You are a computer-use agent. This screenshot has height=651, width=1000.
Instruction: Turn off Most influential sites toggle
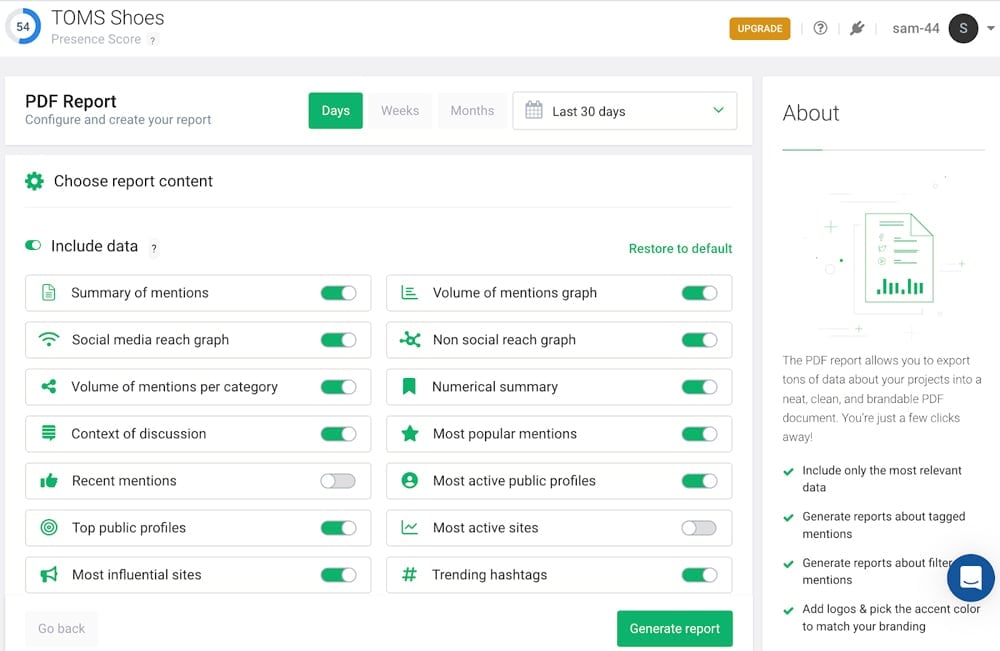[x=338, y=575]
